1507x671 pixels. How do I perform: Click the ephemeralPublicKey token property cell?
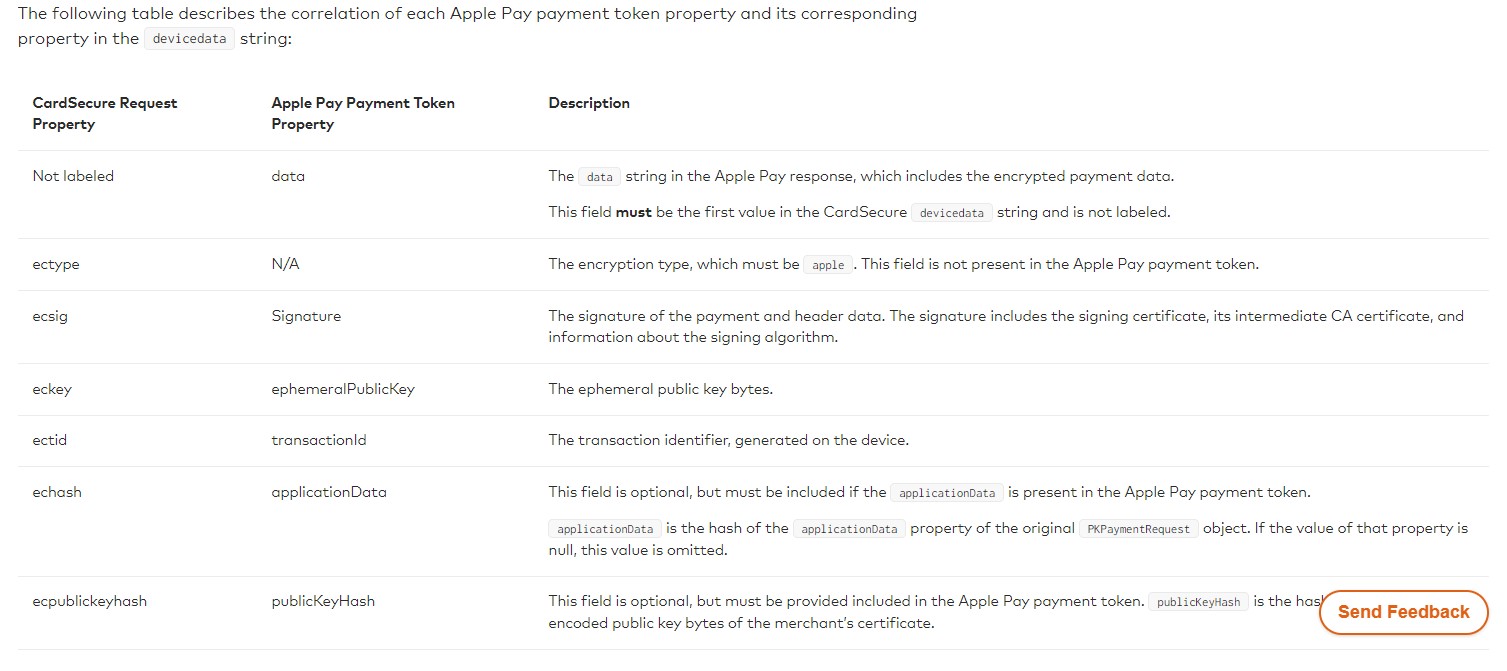(342, 389)
